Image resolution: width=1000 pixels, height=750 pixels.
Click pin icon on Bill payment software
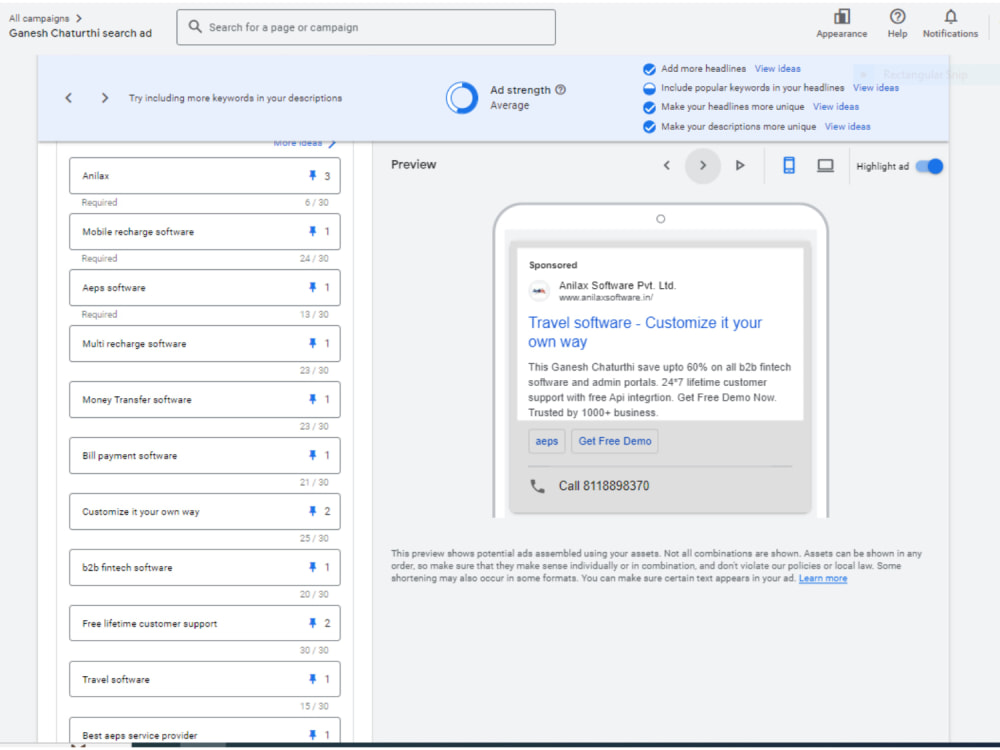[x=312, y=455]
